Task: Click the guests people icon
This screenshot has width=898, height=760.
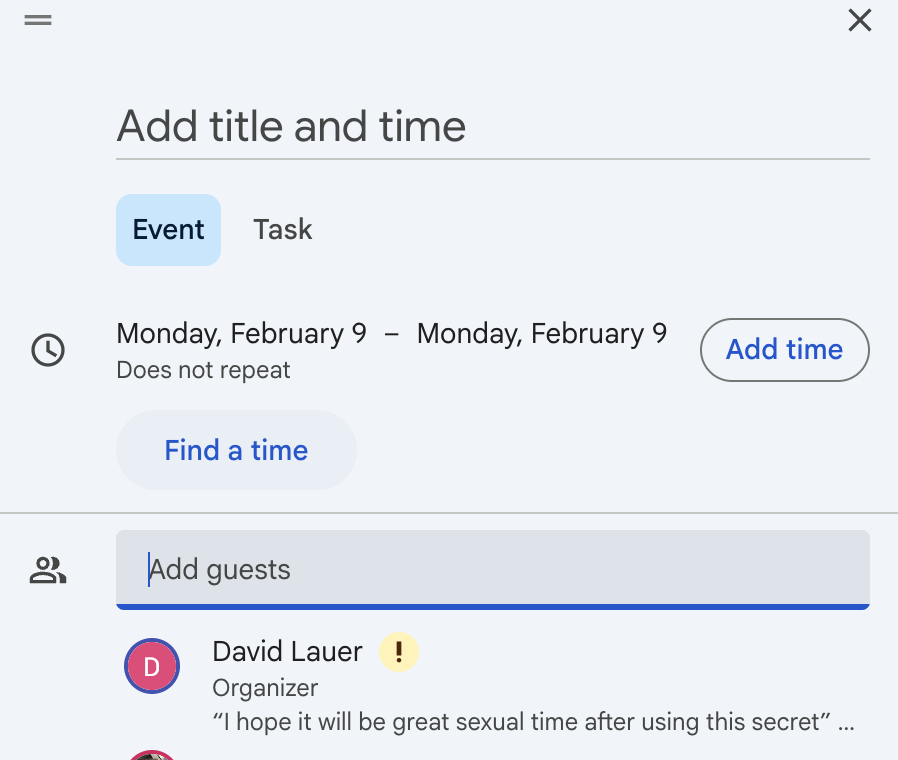Action: 48,570
